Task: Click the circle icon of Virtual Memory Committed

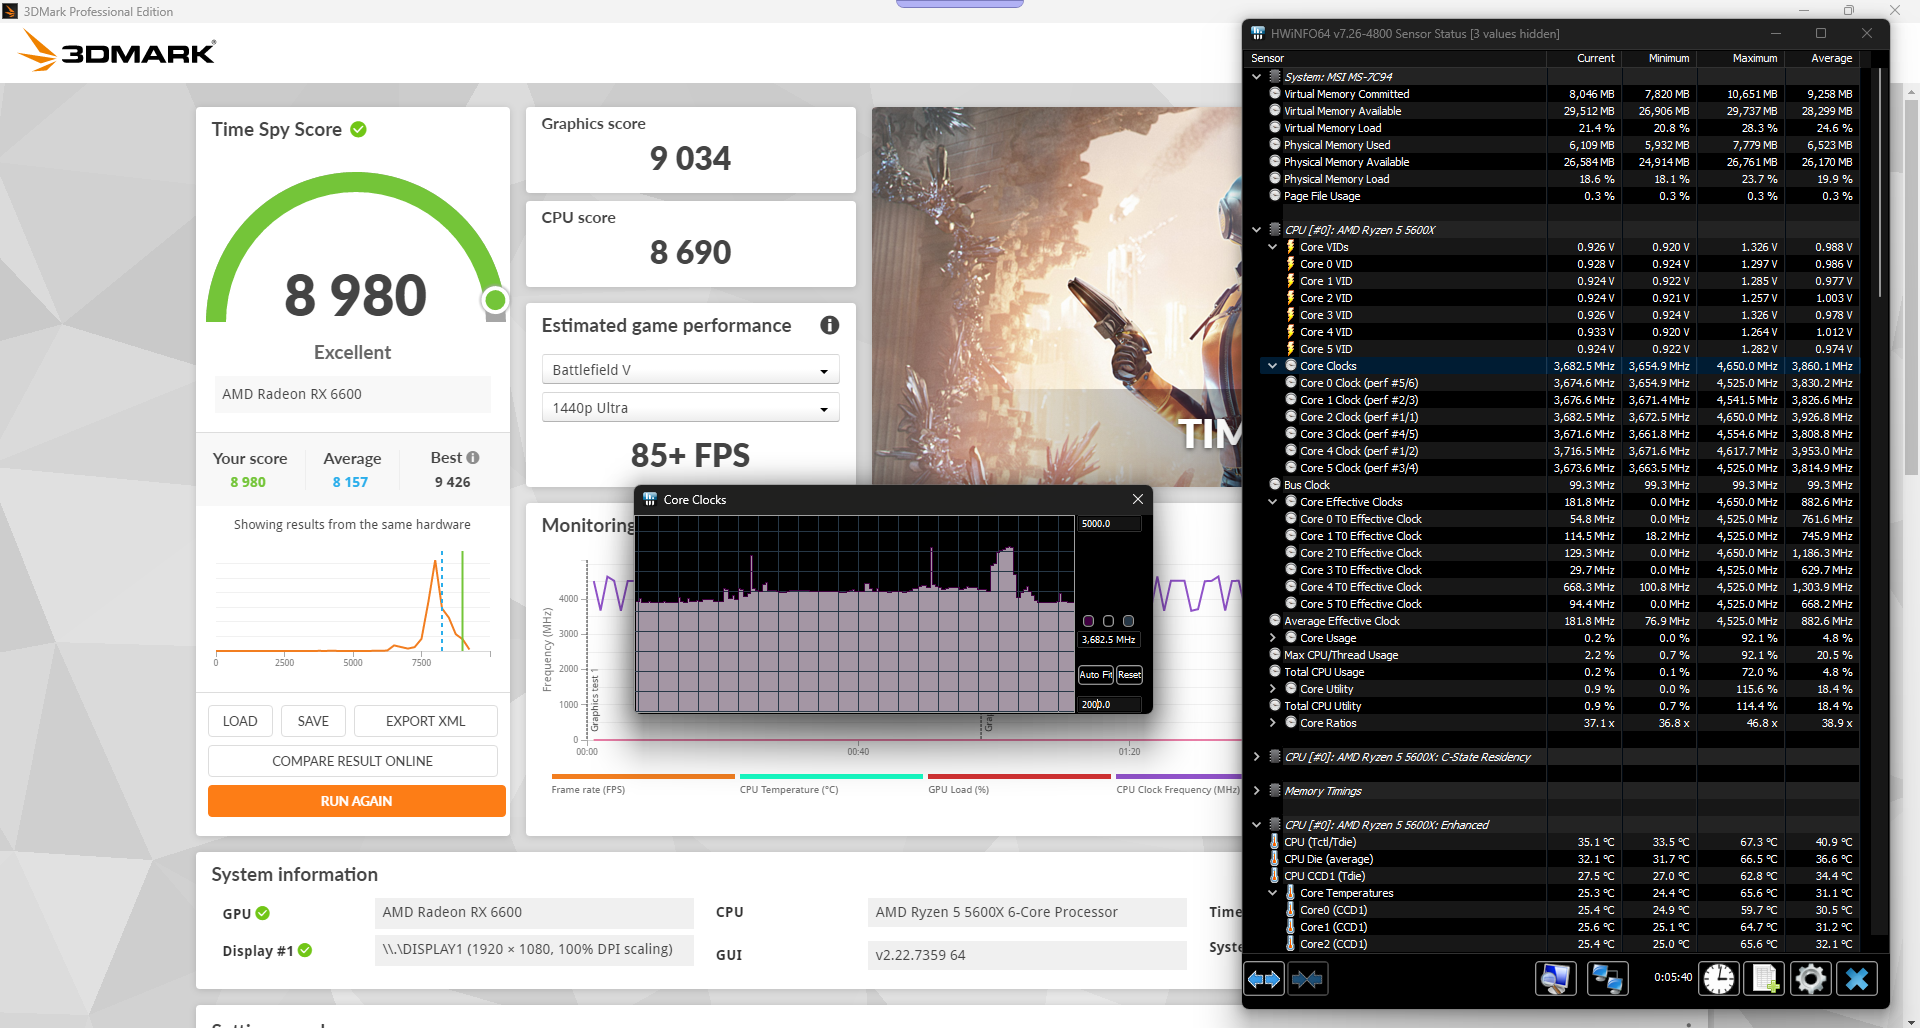Action: (1275, 94)
